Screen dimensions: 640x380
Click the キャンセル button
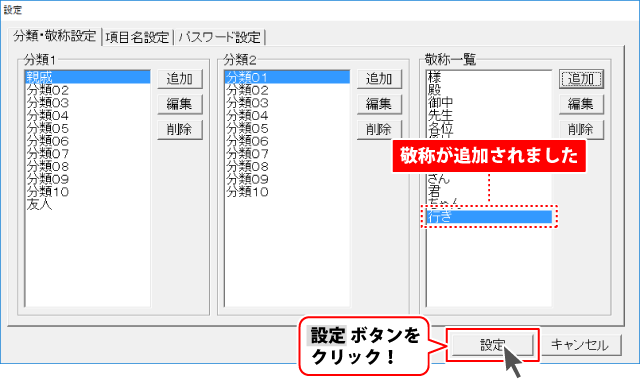click(x=580, y=345)
